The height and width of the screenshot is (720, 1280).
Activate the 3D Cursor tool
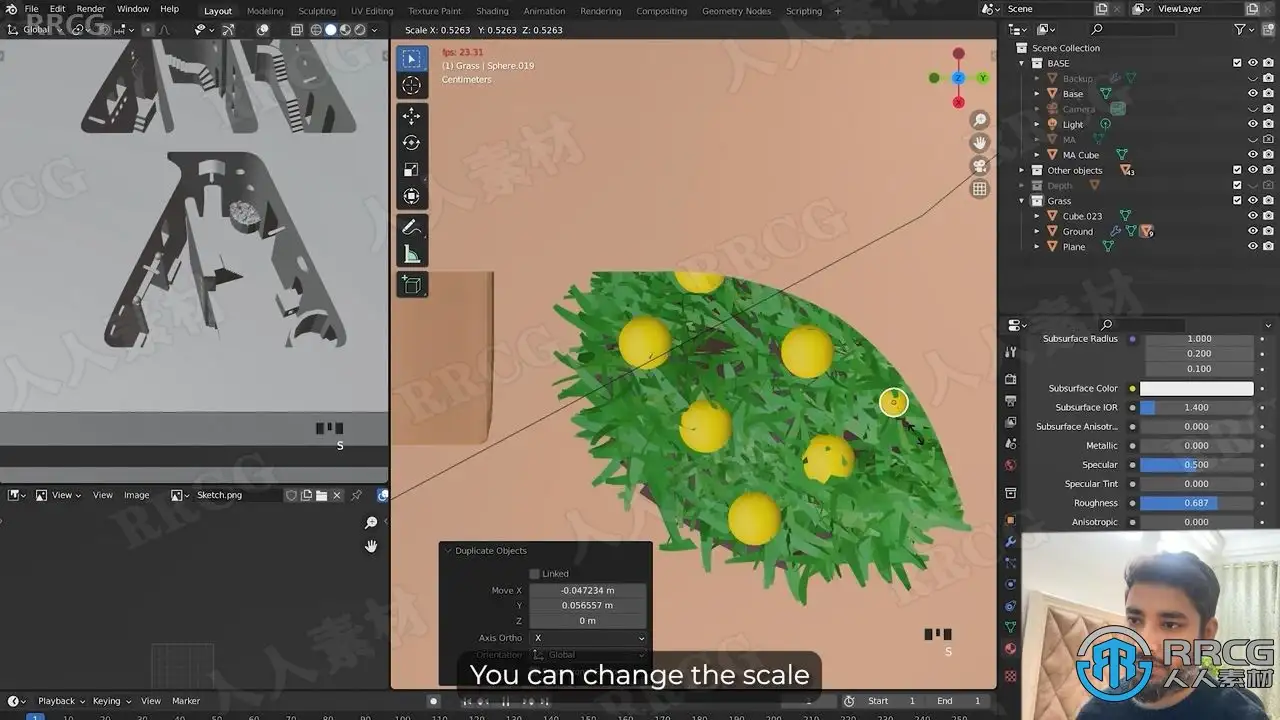[x=411, y=86]
